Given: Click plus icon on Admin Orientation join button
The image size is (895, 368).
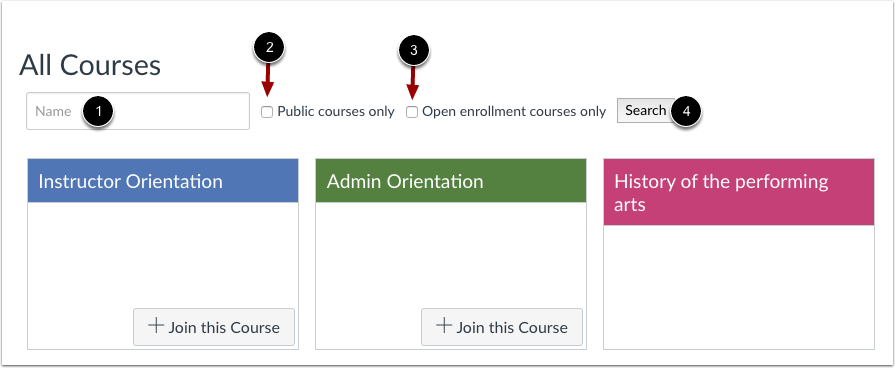Looking at the screenshot, I should tap(444, 326).
